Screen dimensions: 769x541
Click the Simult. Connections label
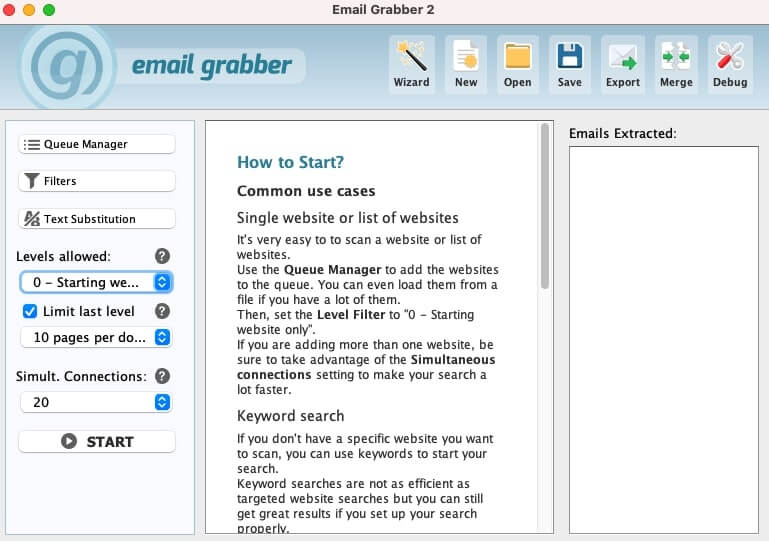(x=81, y=376)
